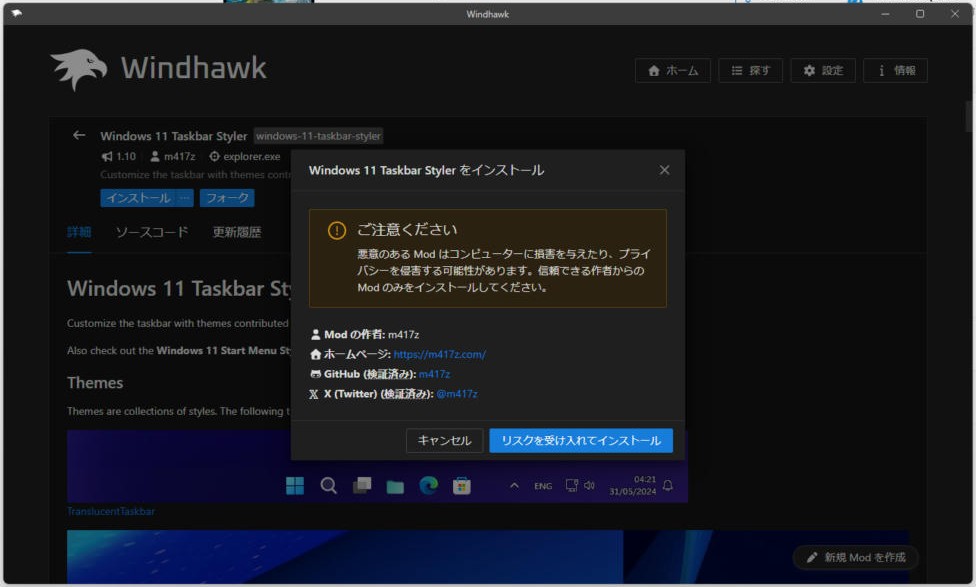Click キャンセル to cancel installation
Screen dimensions: 976x587
tap(444, 441)
